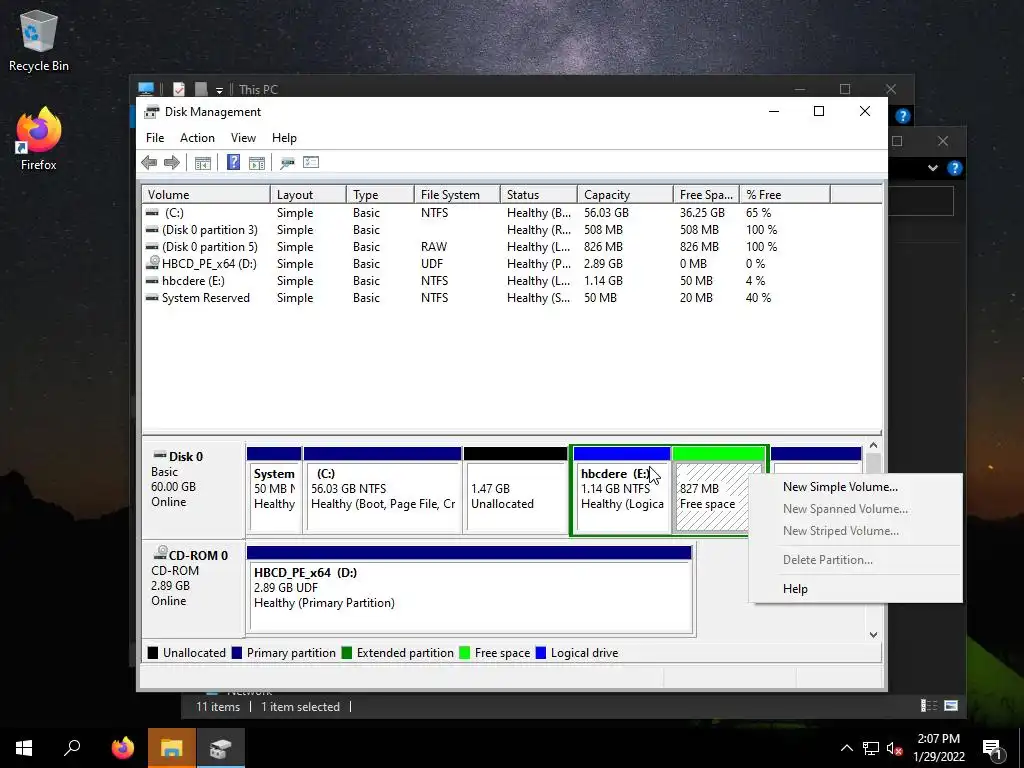Toggle the Show/Hide Console Tree toolbar icon
1024x768 pixels.
pos(202,163)
